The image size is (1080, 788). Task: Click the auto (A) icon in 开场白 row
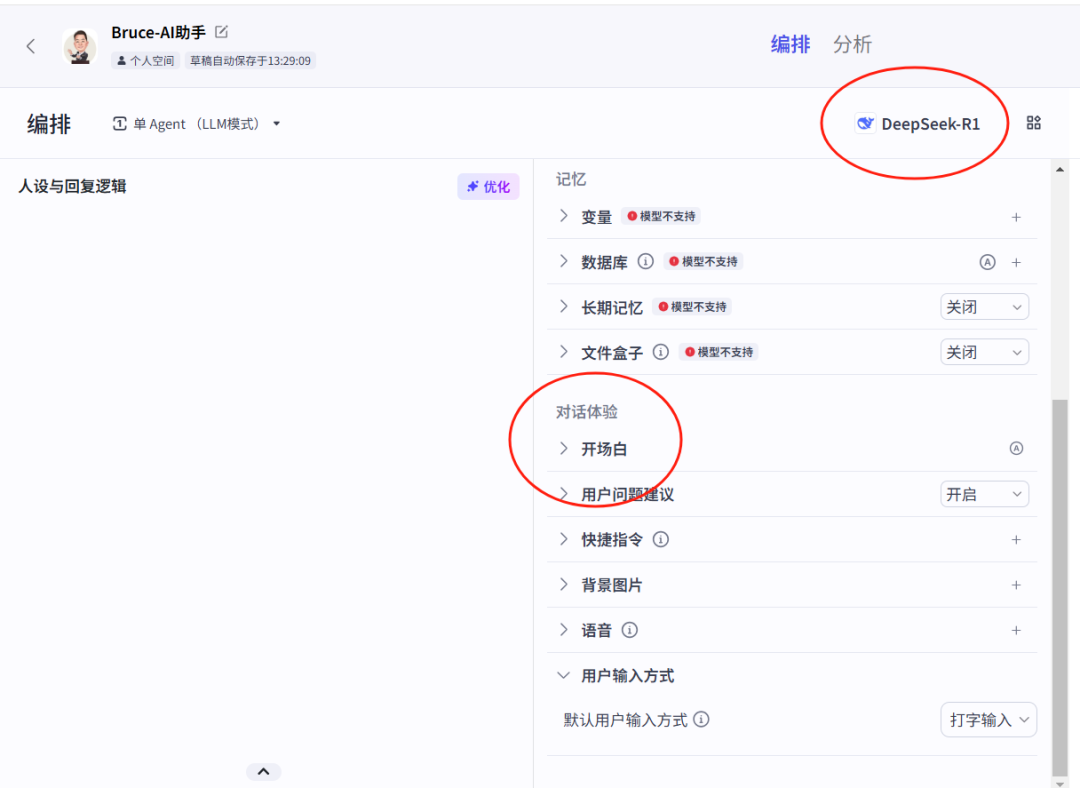click(x=1016, y=448)
